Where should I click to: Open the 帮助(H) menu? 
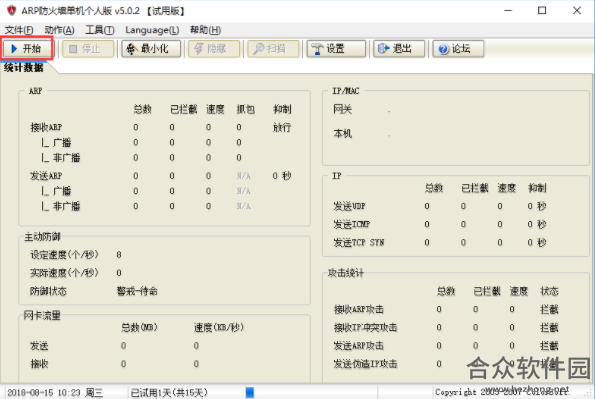coord(205,30)
